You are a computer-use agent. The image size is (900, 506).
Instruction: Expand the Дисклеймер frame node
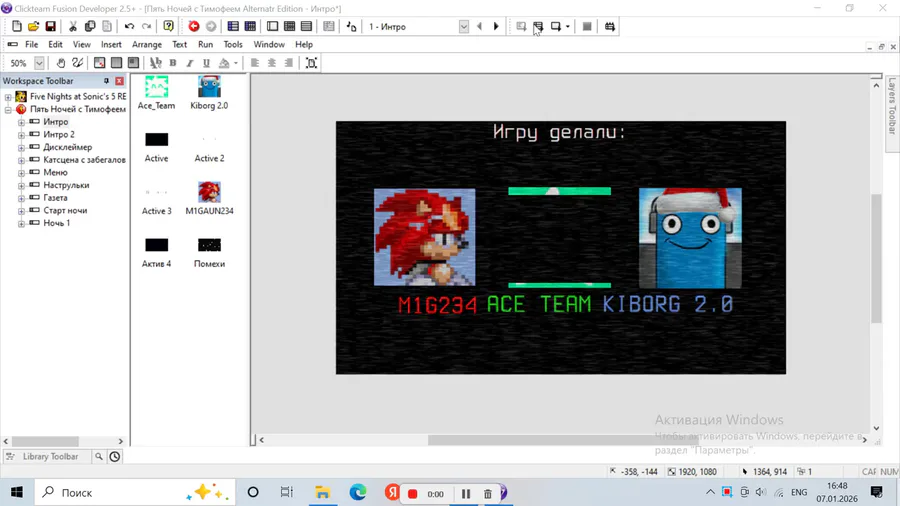coord(21,147)
